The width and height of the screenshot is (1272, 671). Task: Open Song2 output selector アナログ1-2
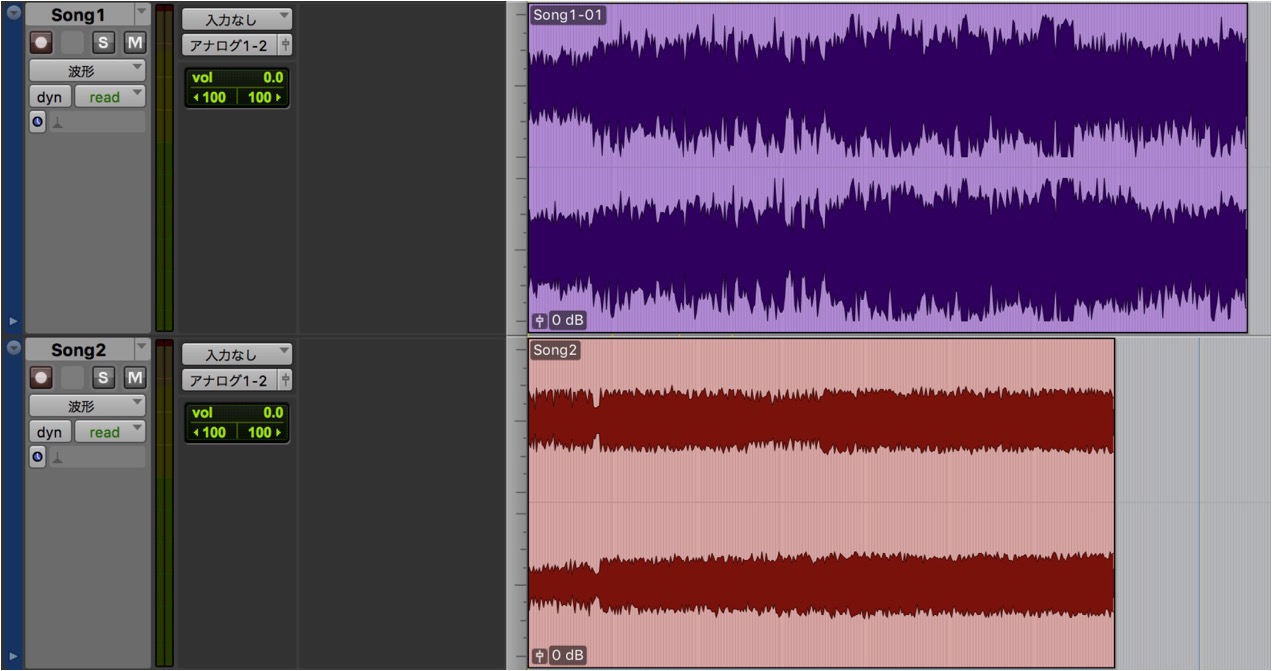229,381
